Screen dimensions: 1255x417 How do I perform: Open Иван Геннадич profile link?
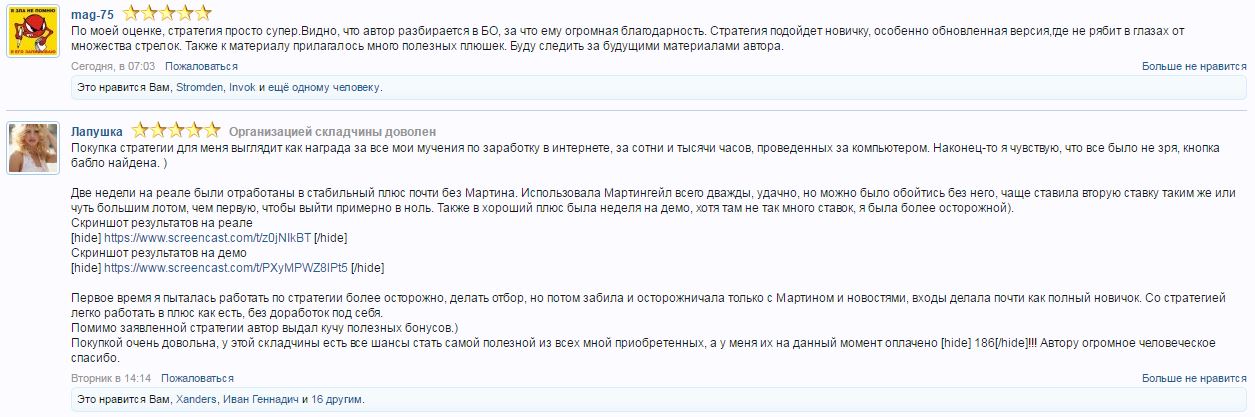point(262,400)
